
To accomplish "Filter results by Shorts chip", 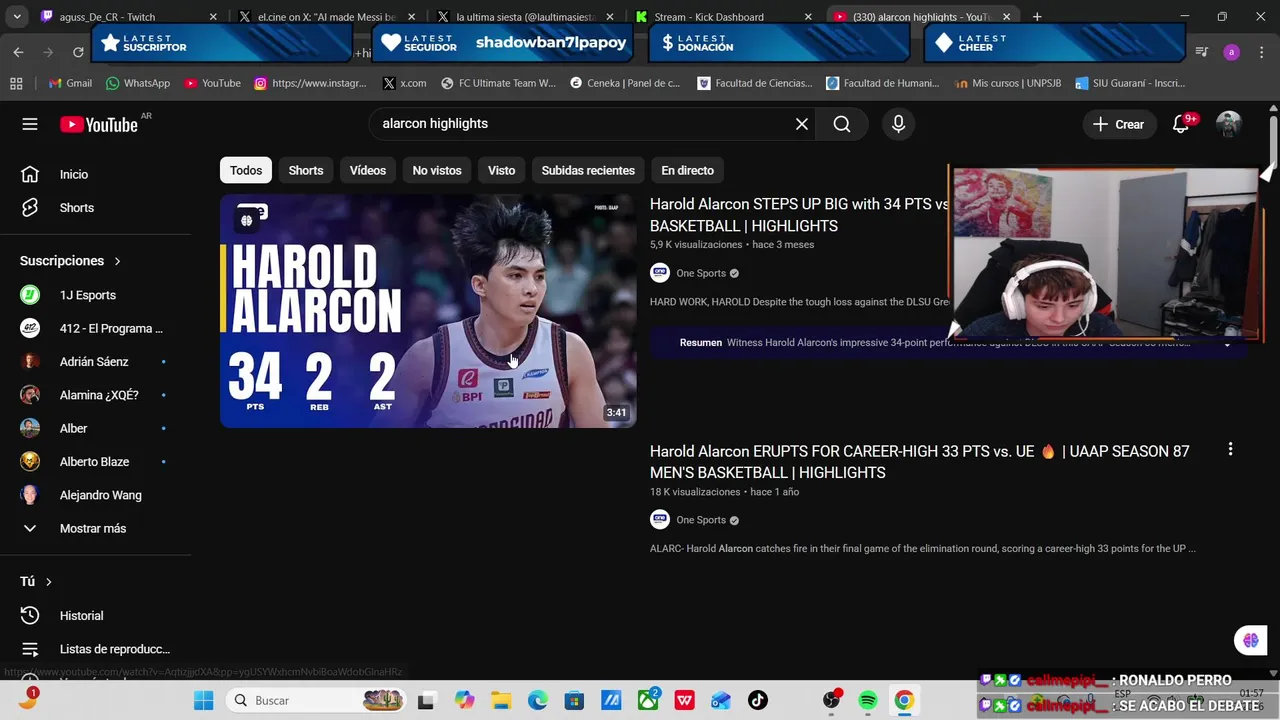I will click(306, 170).
